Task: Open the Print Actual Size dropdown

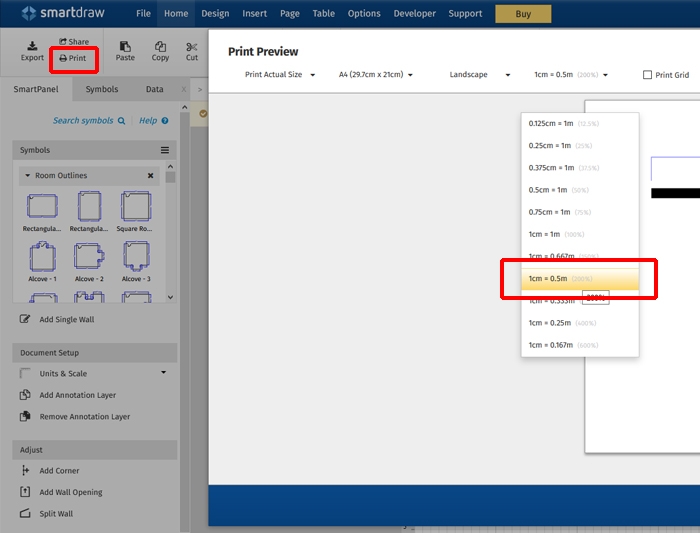Action: pos(280,75)
